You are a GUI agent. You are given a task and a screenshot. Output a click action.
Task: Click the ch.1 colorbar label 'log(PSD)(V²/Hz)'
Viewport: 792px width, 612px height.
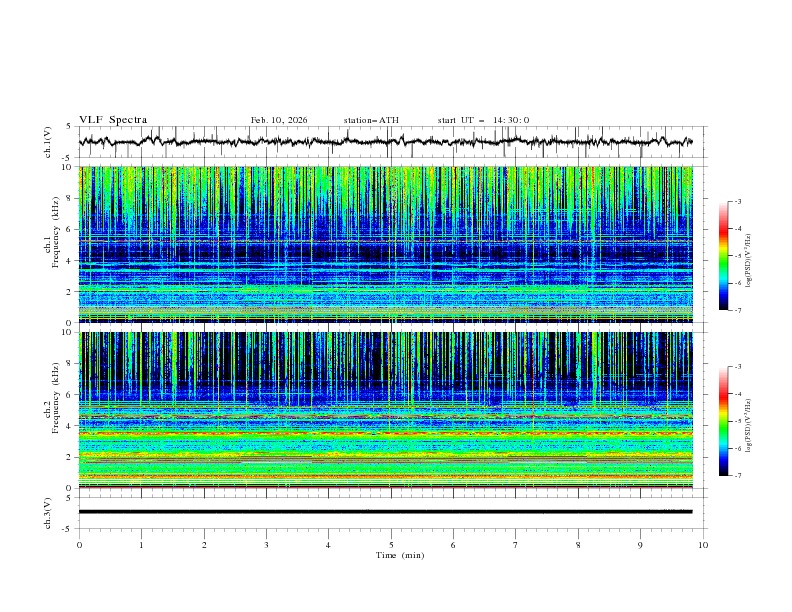click(749, 261)
